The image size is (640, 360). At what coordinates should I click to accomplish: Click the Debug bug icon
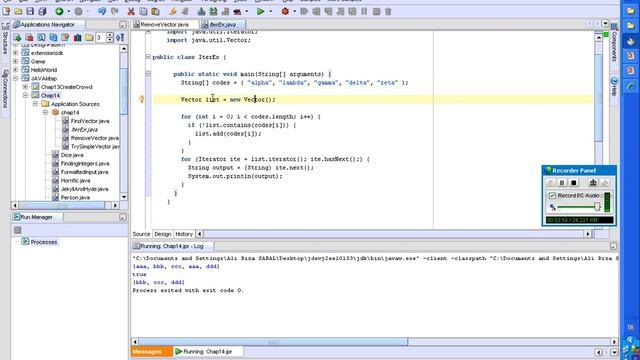pos(285,11)
